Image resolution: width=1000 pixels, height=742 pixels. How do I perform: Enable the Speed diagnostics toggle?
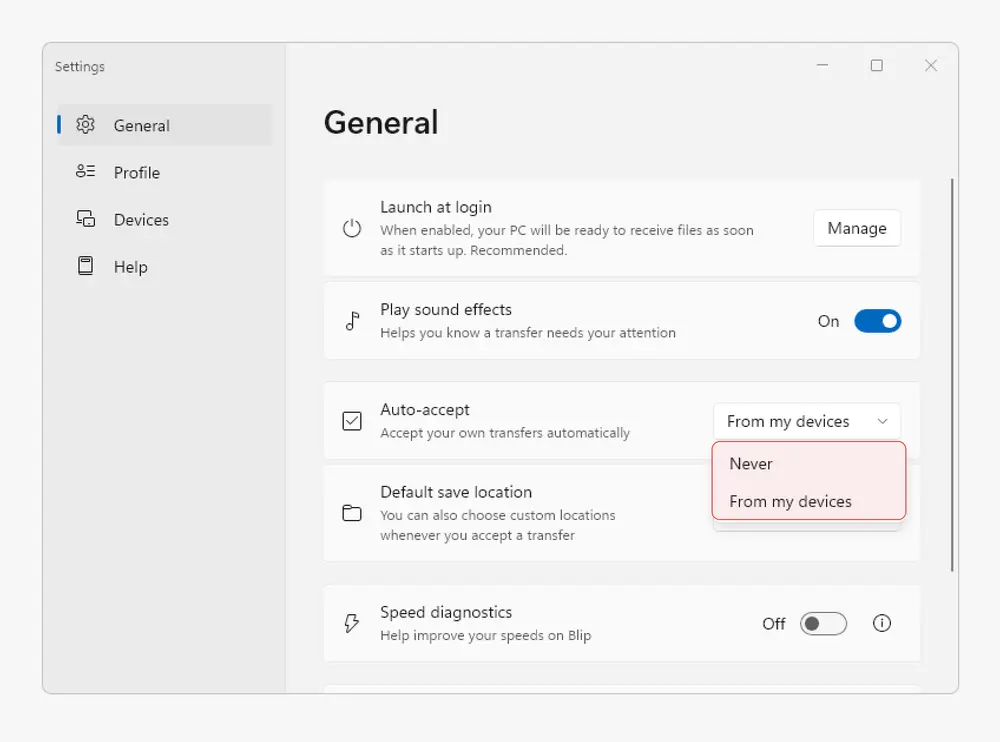tap(824, 624)
